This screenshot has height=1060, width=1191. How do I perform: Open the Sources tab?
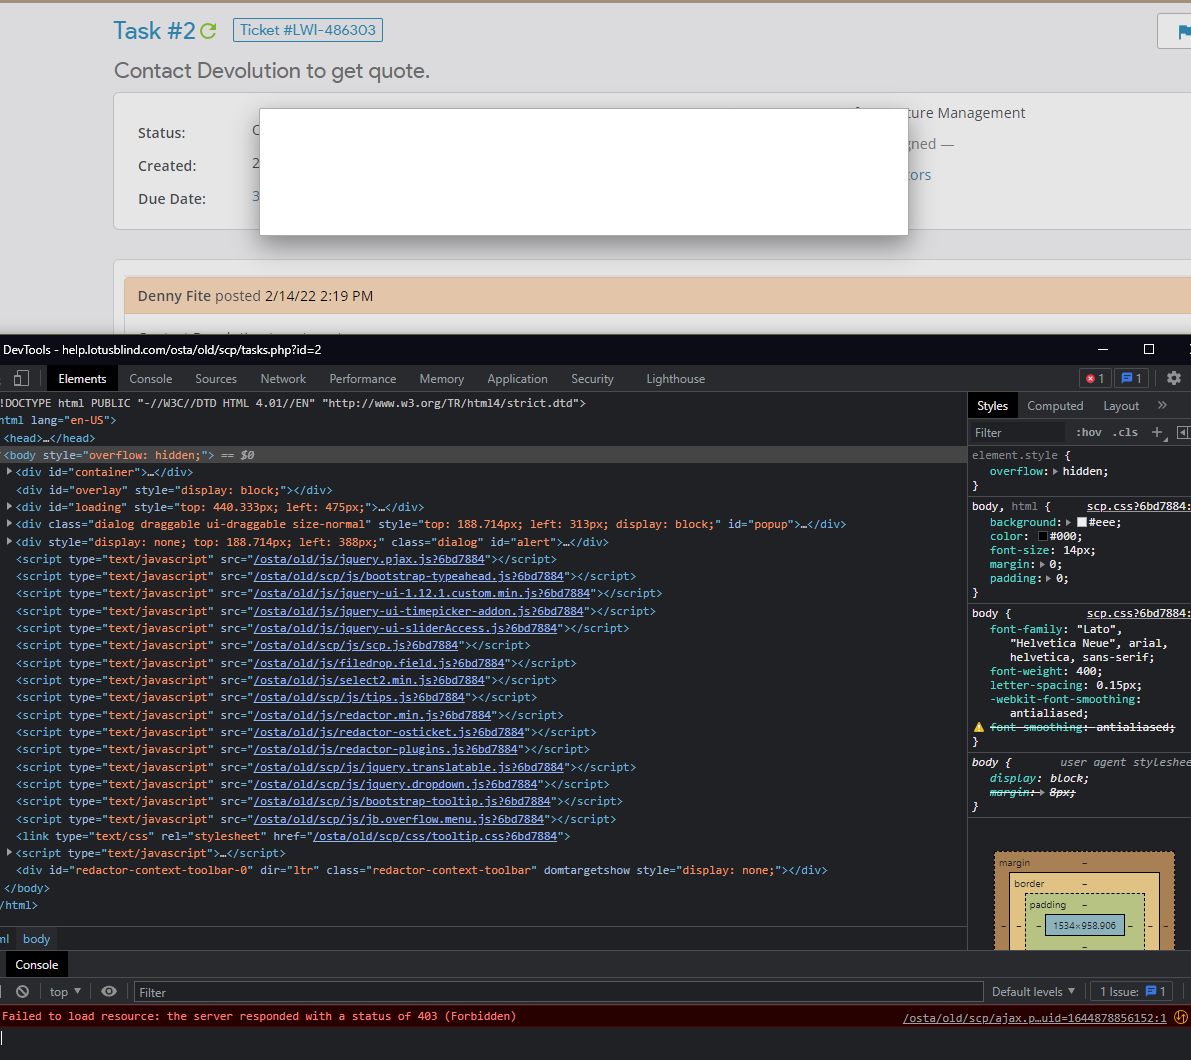pos(216,378)
